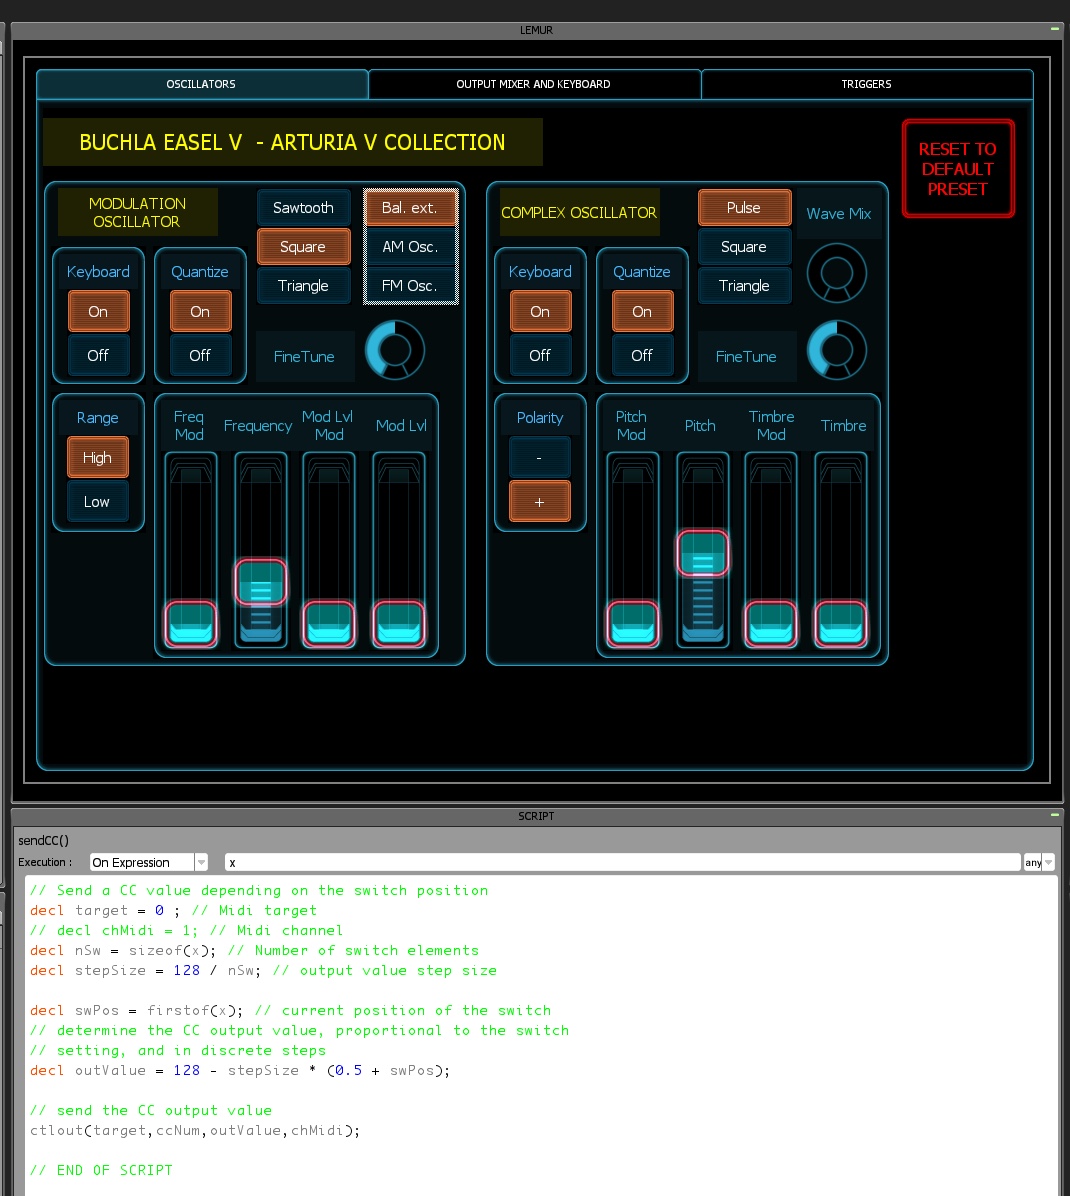Screen dimensions: 1070x1196
Task: Collapse the LEMUR panel with green minus
Action: [x=1055, y=29]
